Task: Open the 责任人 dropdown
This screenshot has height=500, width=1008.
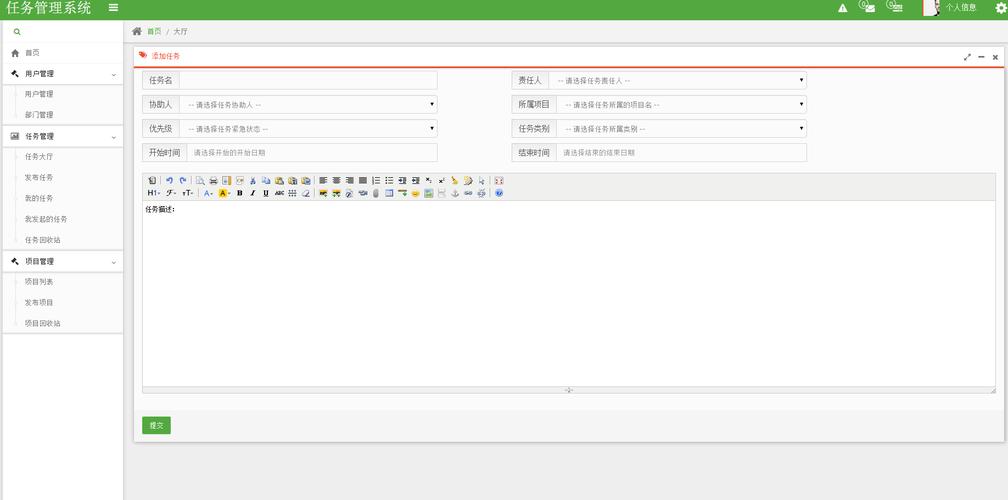Action: point(676,80)
